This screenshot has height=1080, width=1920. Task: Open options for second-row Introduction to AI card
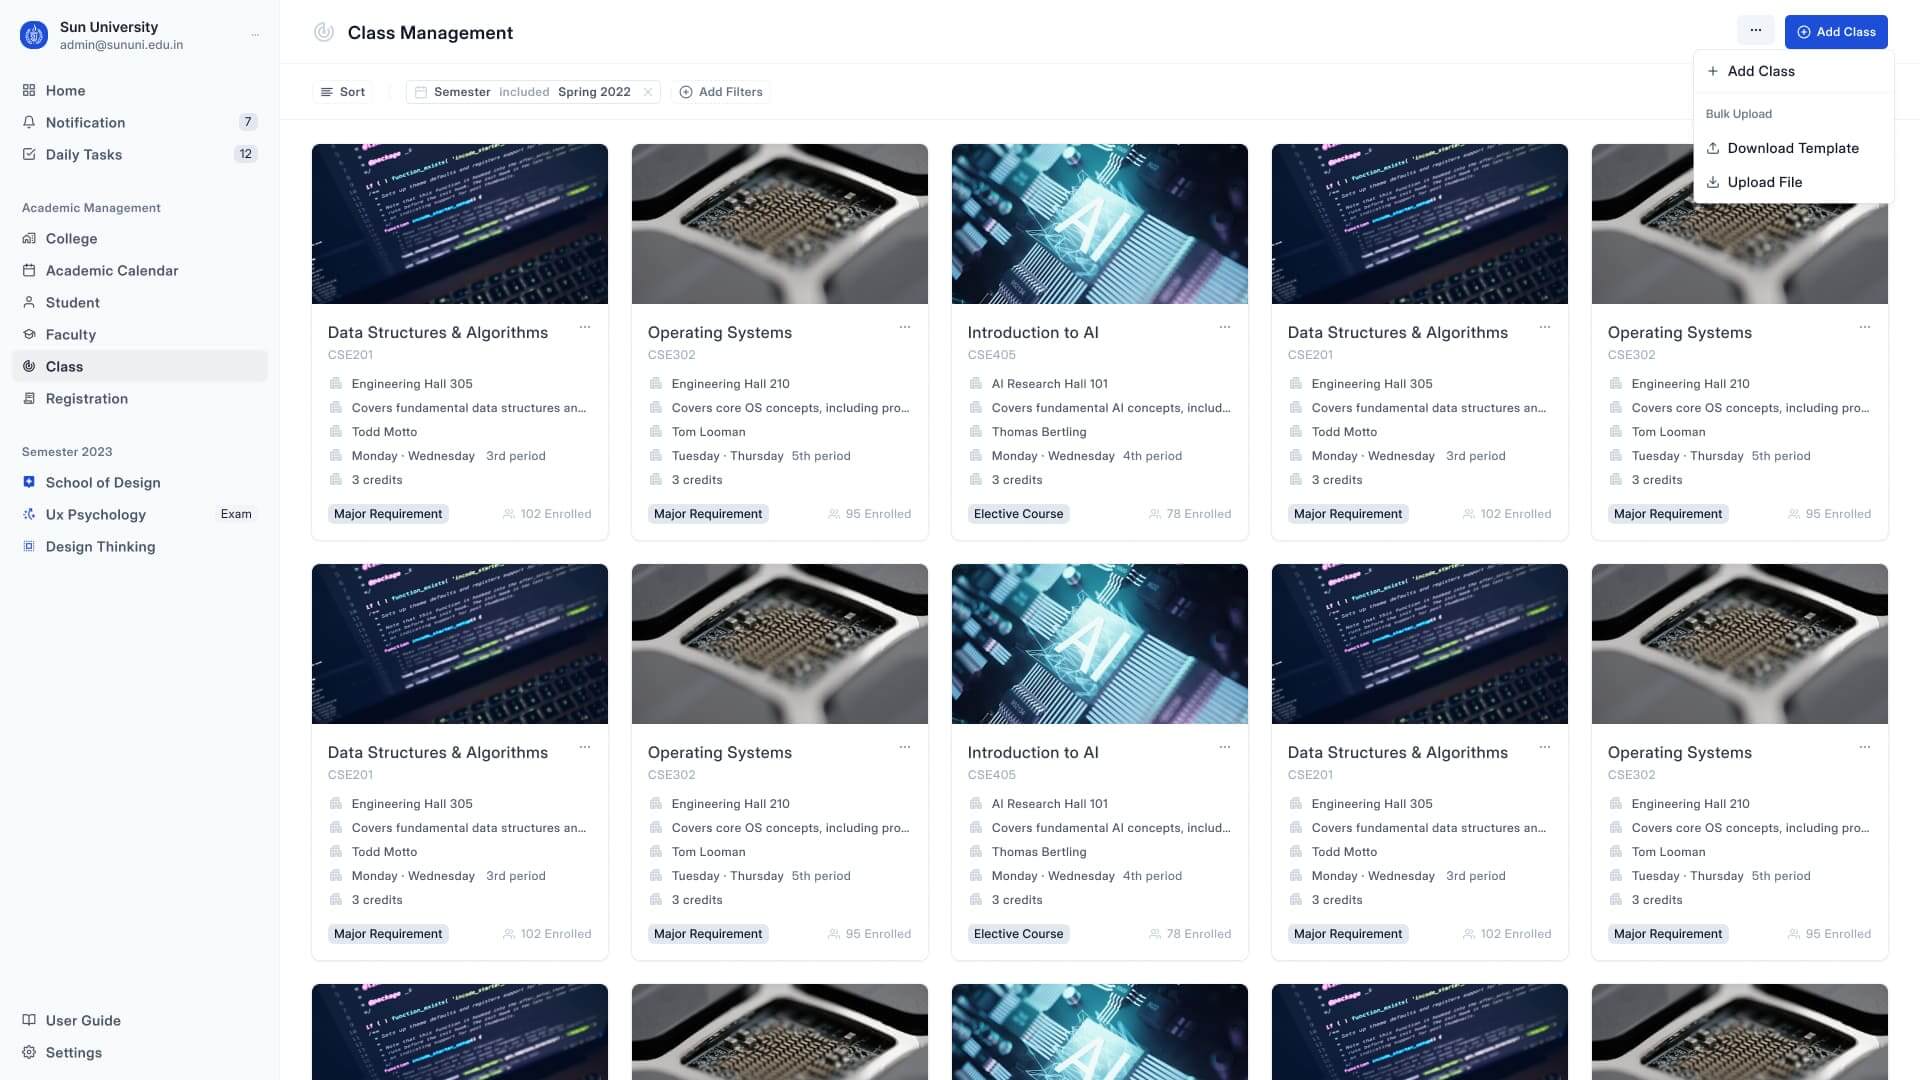pos(1225,747)
